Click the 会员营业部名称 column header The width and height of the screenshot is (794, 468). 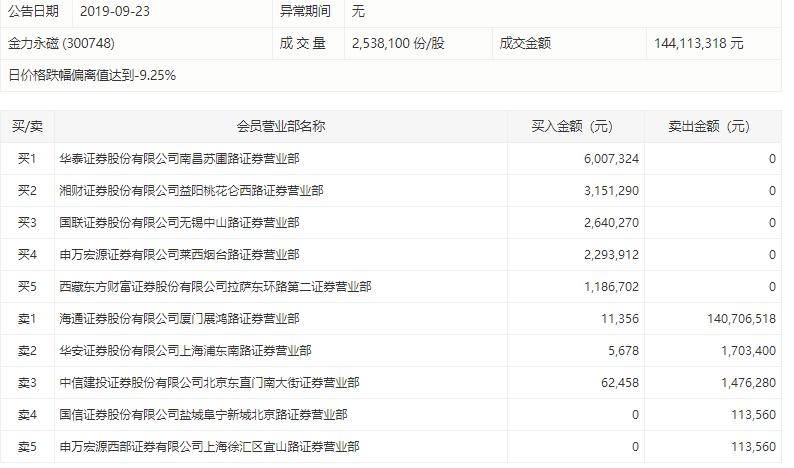[281, 127]
